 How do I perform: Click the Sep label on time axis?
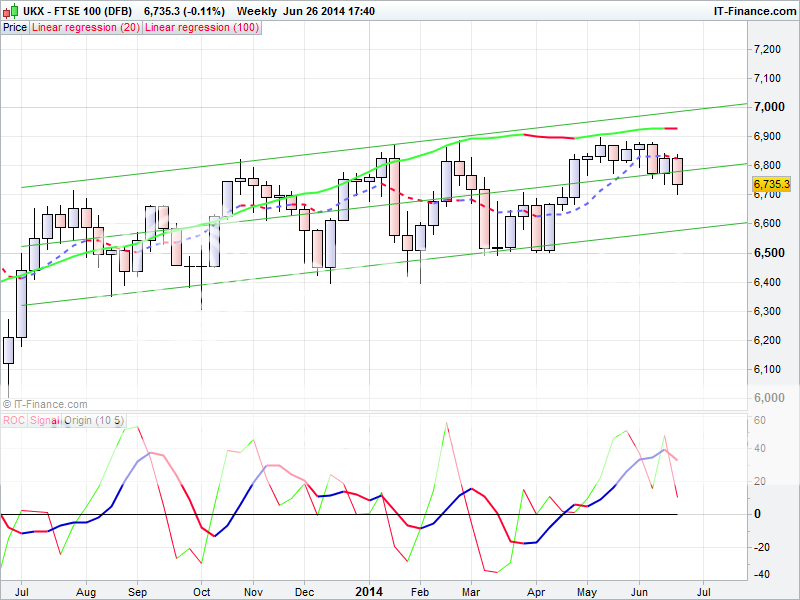point(137,592)
